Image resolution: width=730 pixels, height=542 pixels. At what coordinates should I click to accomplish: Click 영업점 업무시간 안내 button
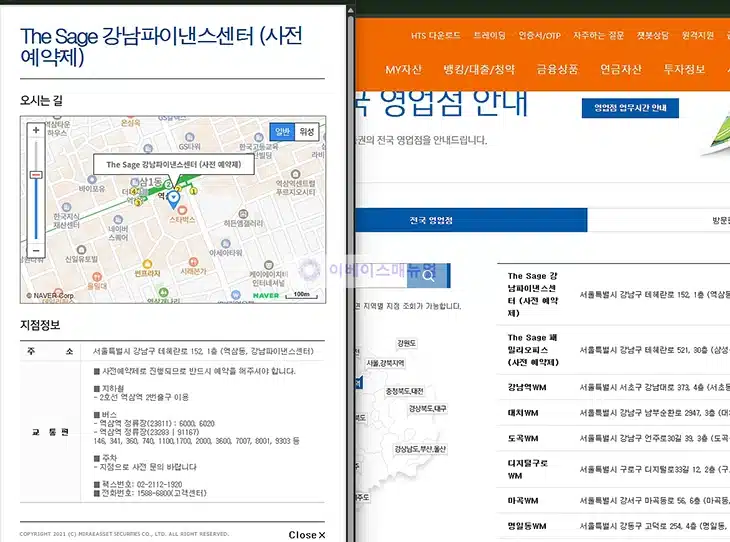click(630, 108)
